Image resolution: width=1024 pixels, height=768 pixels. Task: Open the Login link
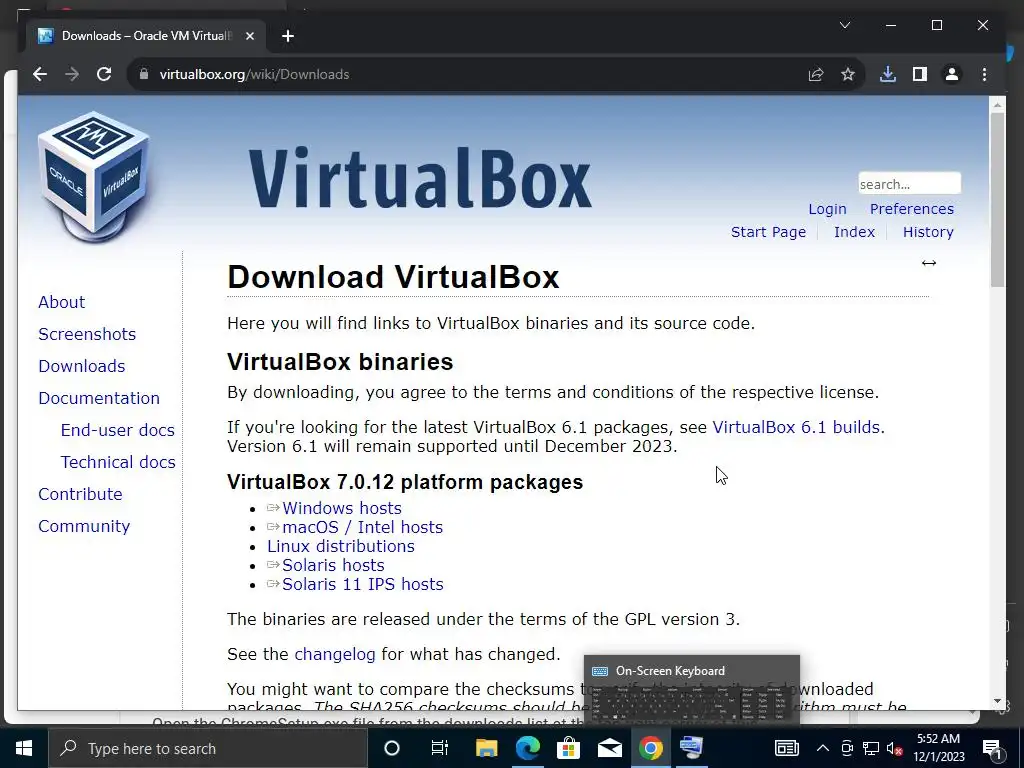click(827, 209)
